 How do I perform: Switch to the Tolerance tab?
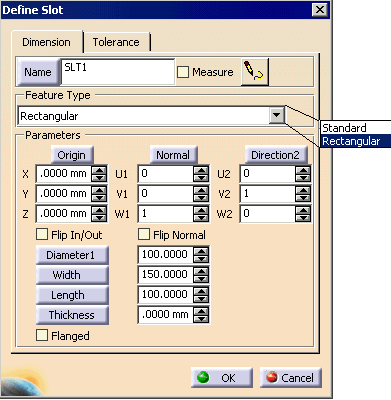point(116,42)
